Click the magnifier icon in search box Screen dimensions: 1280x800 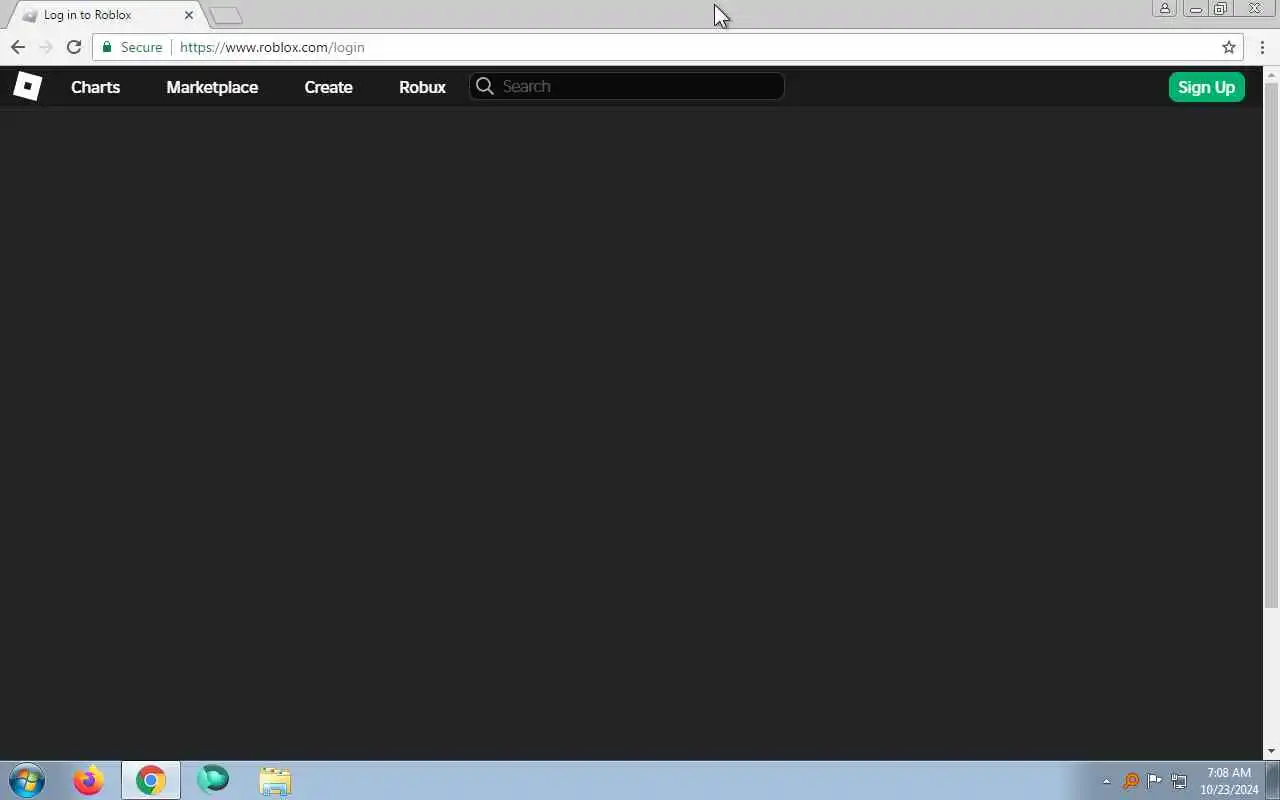coord(485,86)
